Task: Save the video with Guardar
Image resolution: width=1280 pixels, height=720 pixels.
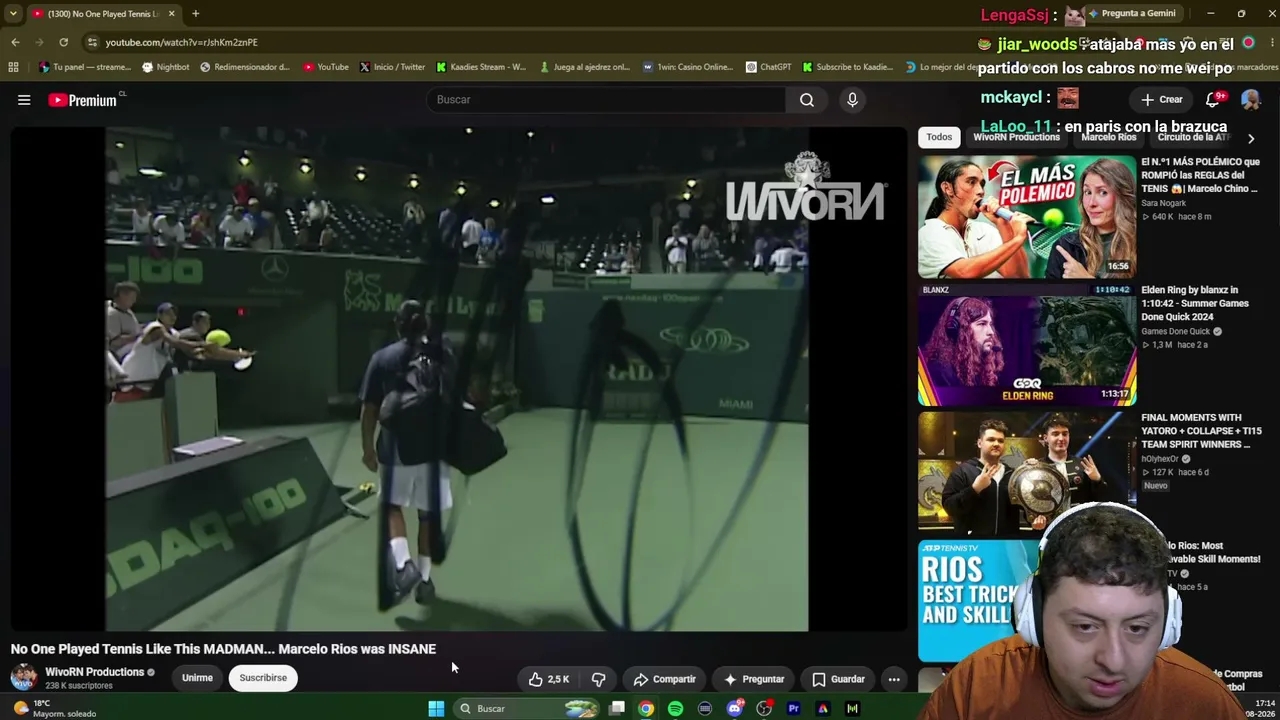Action: pos(838,679)
